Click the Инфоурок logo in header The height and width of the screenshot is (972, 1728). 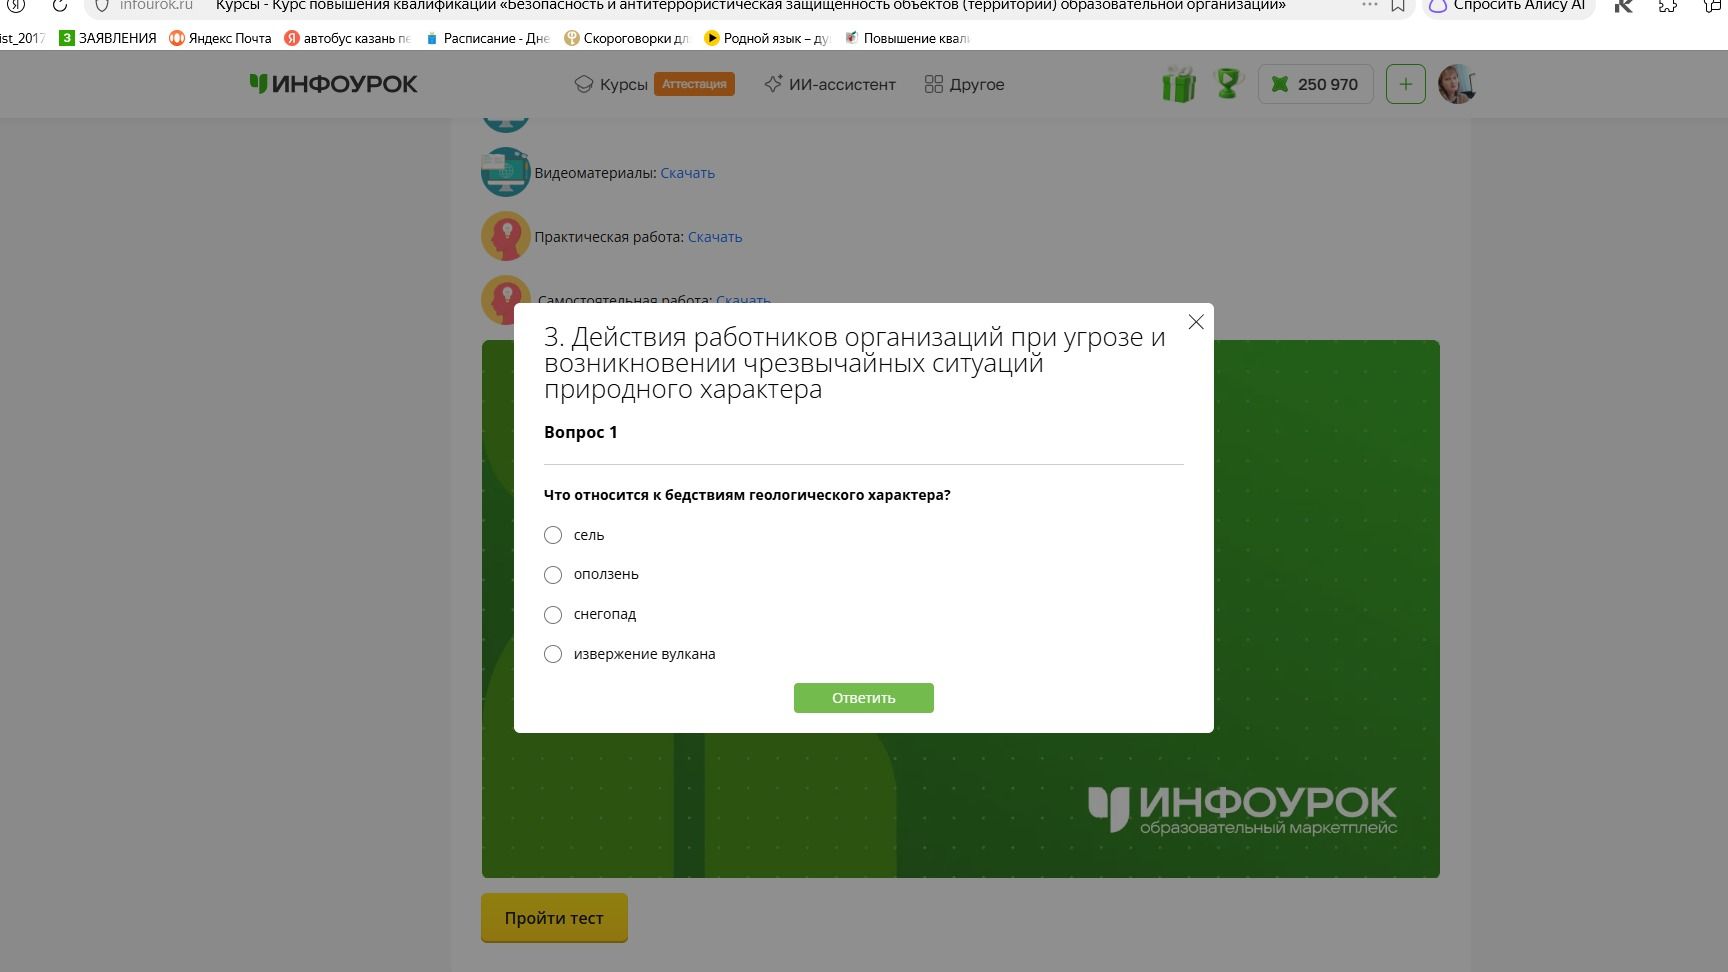click(334, 84)
